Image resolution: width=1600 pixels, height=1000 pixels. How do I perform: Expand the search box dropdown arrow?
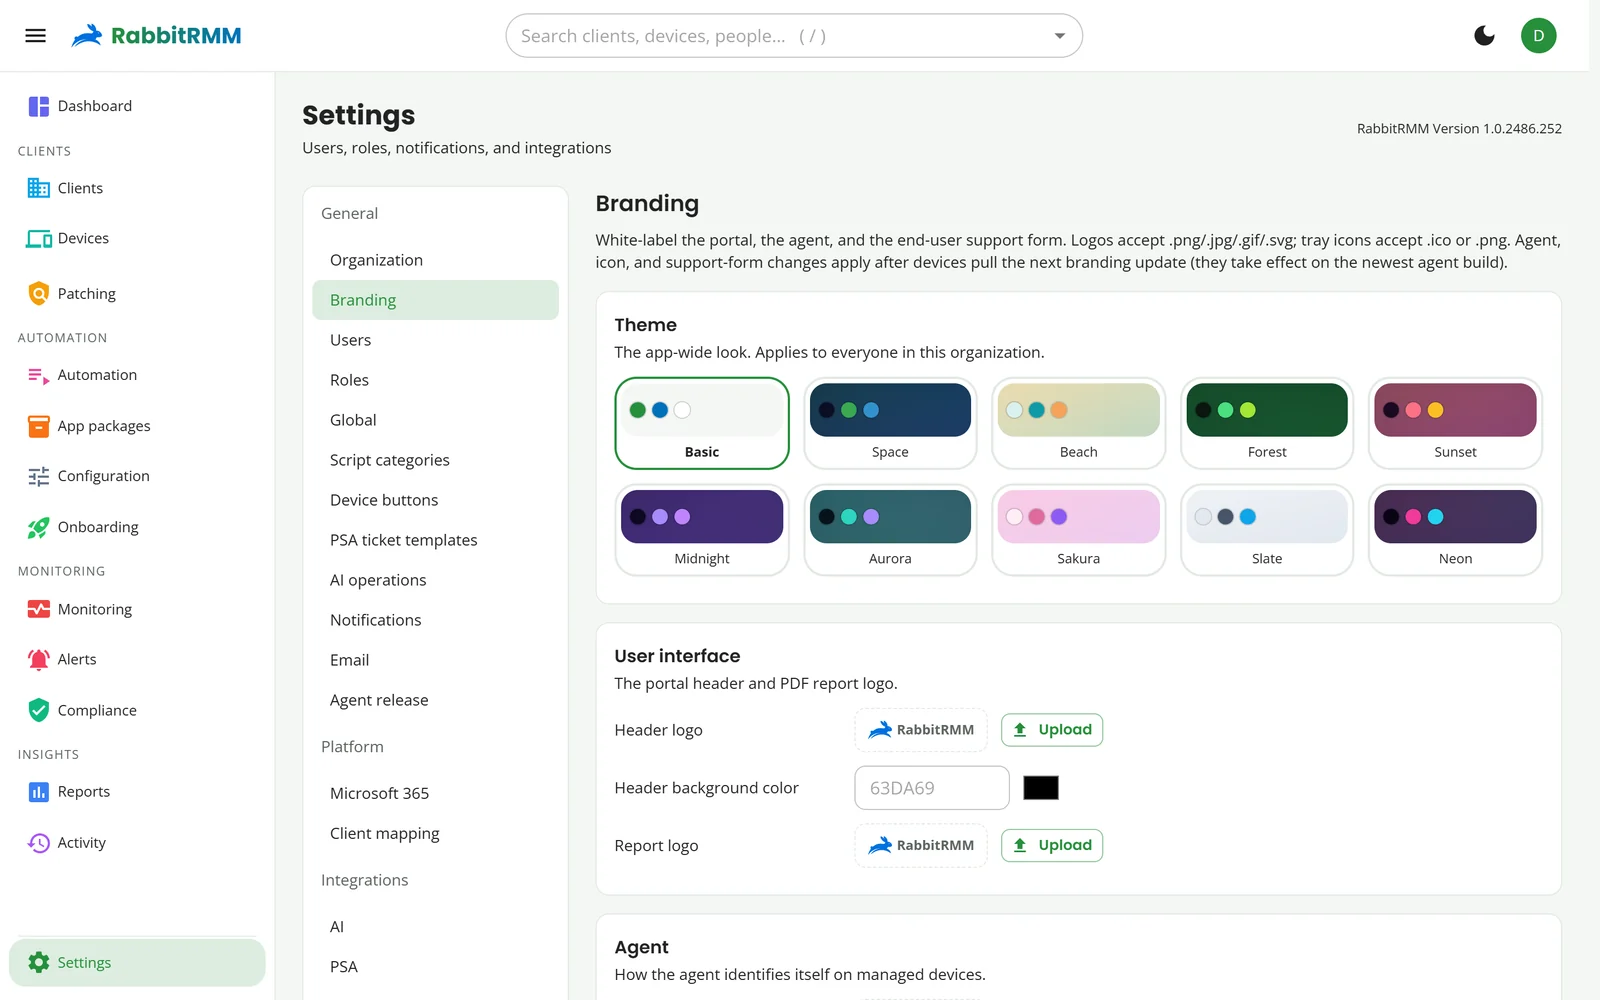tap(1059, 36)
